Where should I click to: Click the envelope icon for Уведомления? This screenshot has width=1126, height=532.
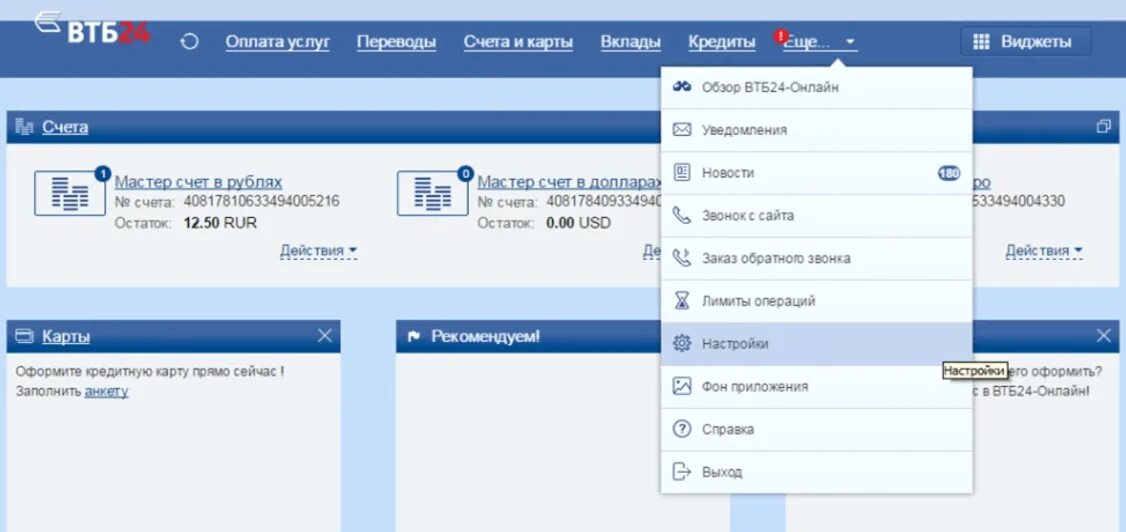(x=681, y=130)
